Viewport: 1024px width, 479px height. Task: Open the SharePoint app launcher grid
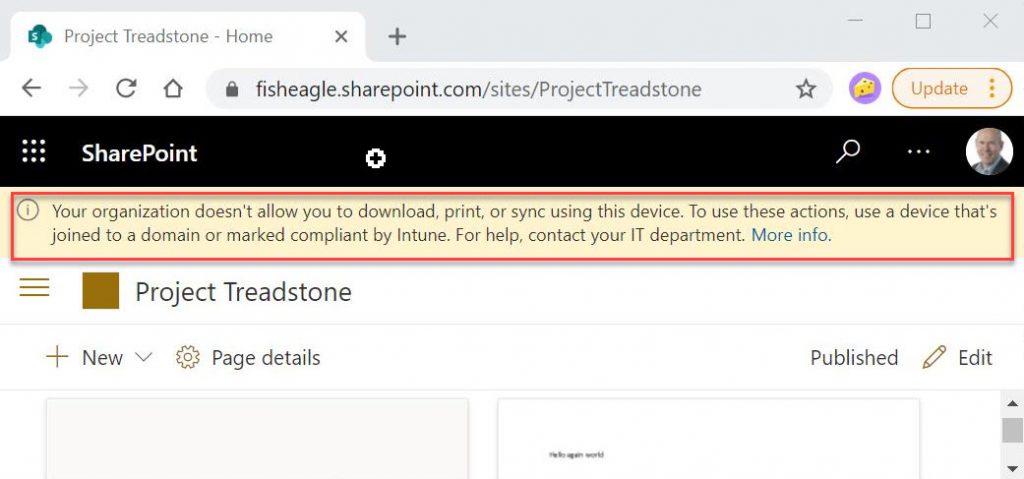[34, 152]
